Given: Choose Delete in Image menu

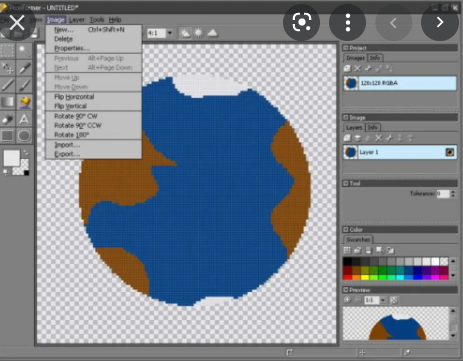Looking at the screenshot, I should [93, 39].
